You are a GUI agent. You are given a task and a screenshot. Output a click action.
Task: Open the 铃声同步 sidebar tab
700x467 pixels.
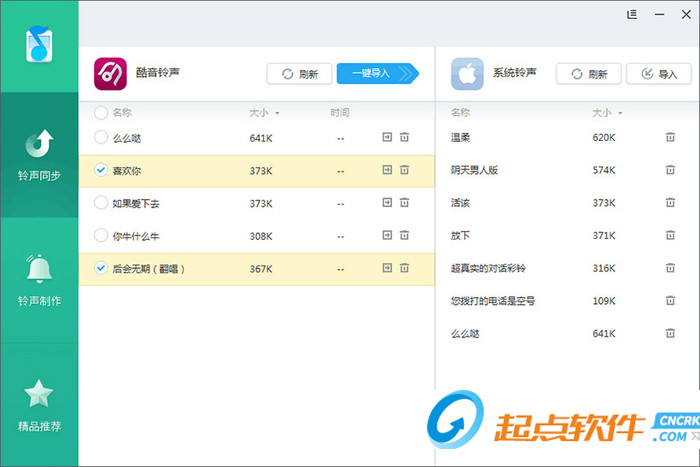pos(39,155)
